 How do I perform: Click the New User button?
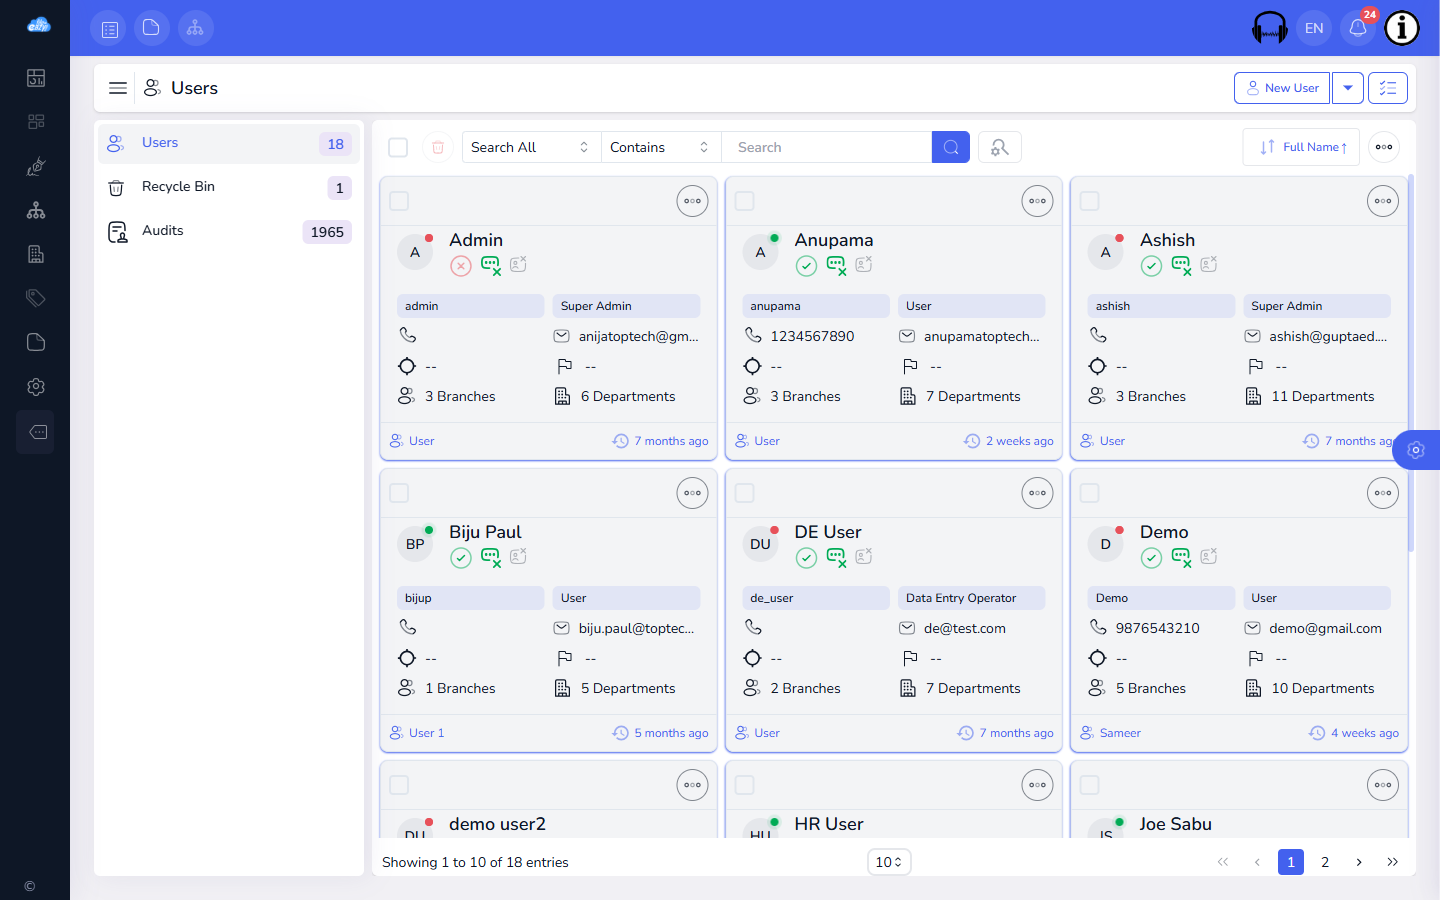tap(1282, 88)
